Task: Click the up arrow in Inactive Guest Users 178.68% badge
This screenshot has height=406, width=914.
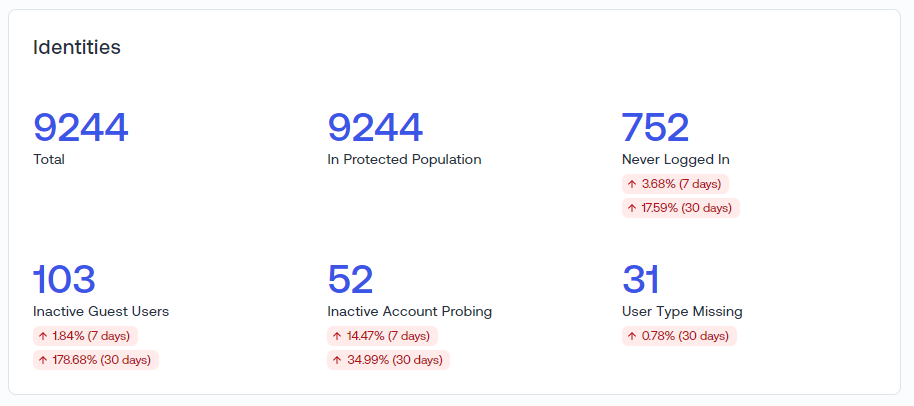Action: click(43, 360)
